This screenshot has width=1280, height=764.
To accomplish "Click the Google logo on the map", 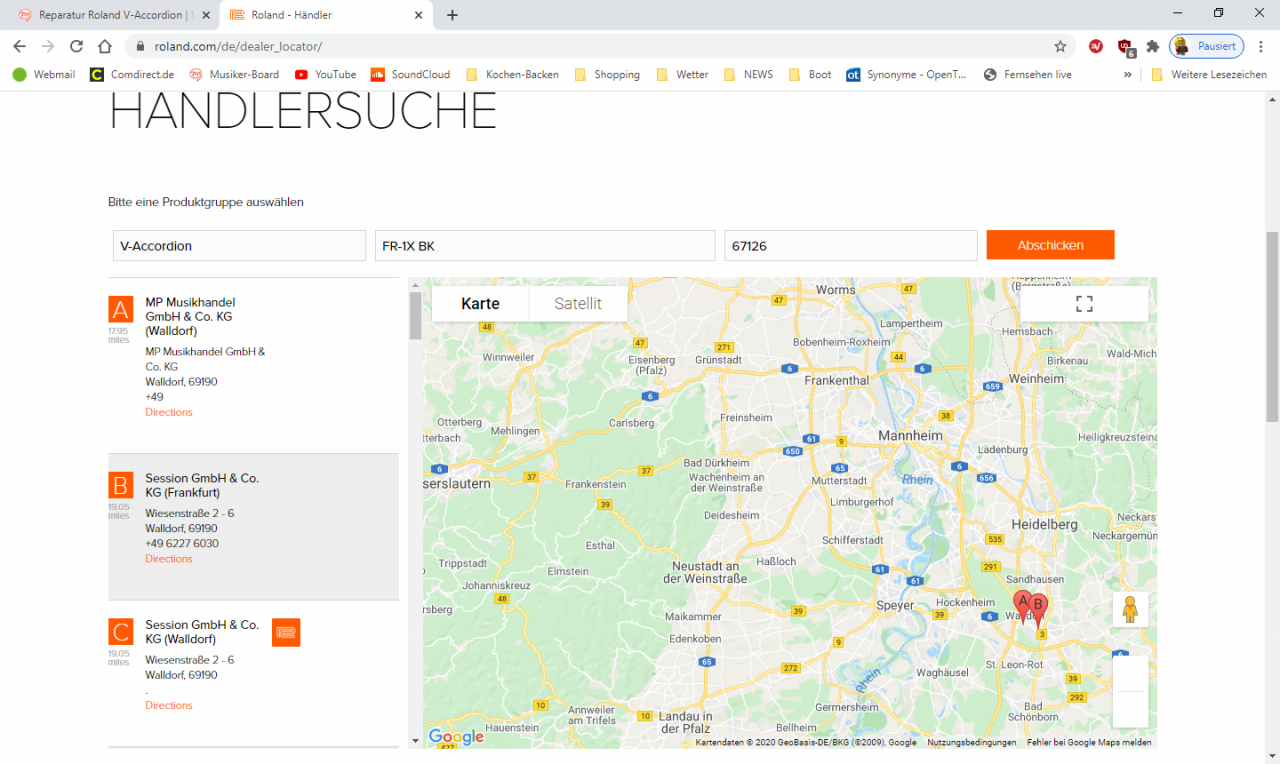I will (x=456, y=737).
